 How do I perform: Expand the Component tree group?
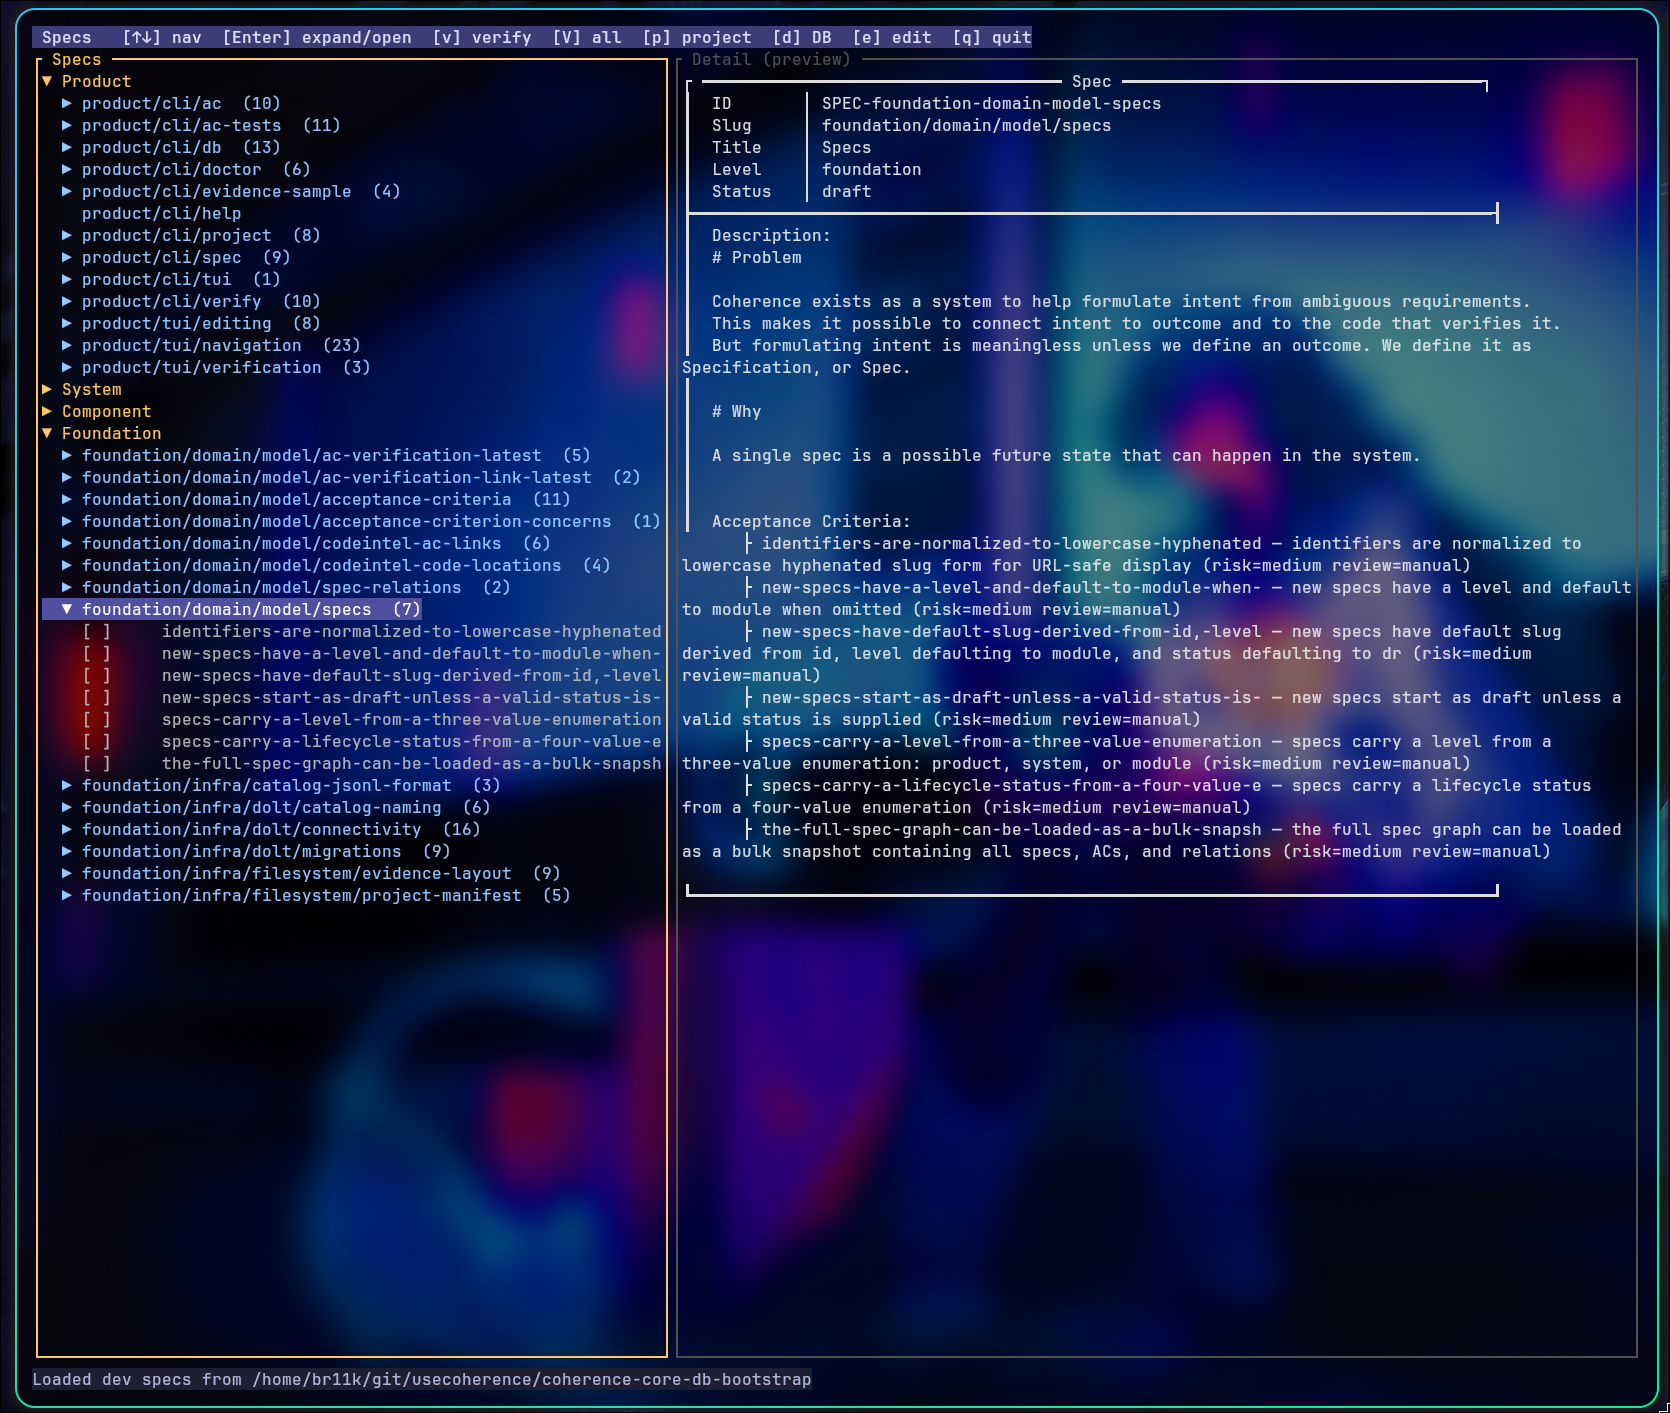pyautogui.click(x=47, y=411)
